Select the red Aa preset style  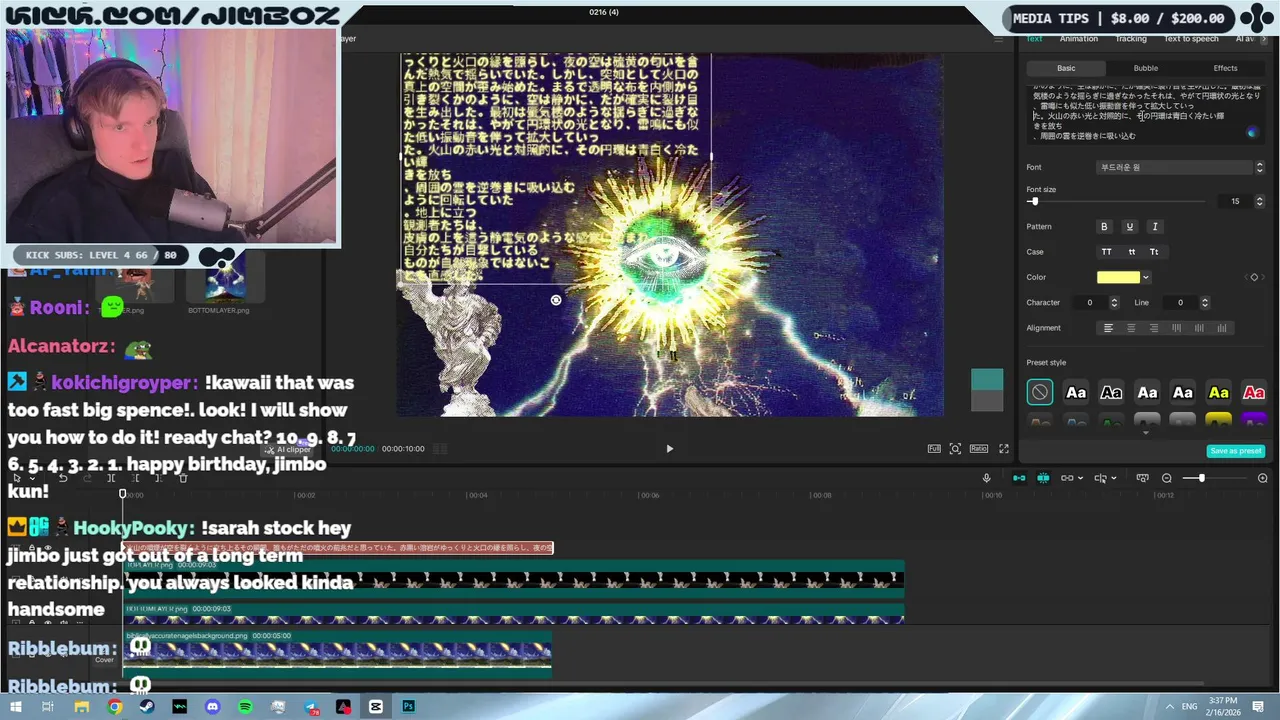[x=1254, y=393]
